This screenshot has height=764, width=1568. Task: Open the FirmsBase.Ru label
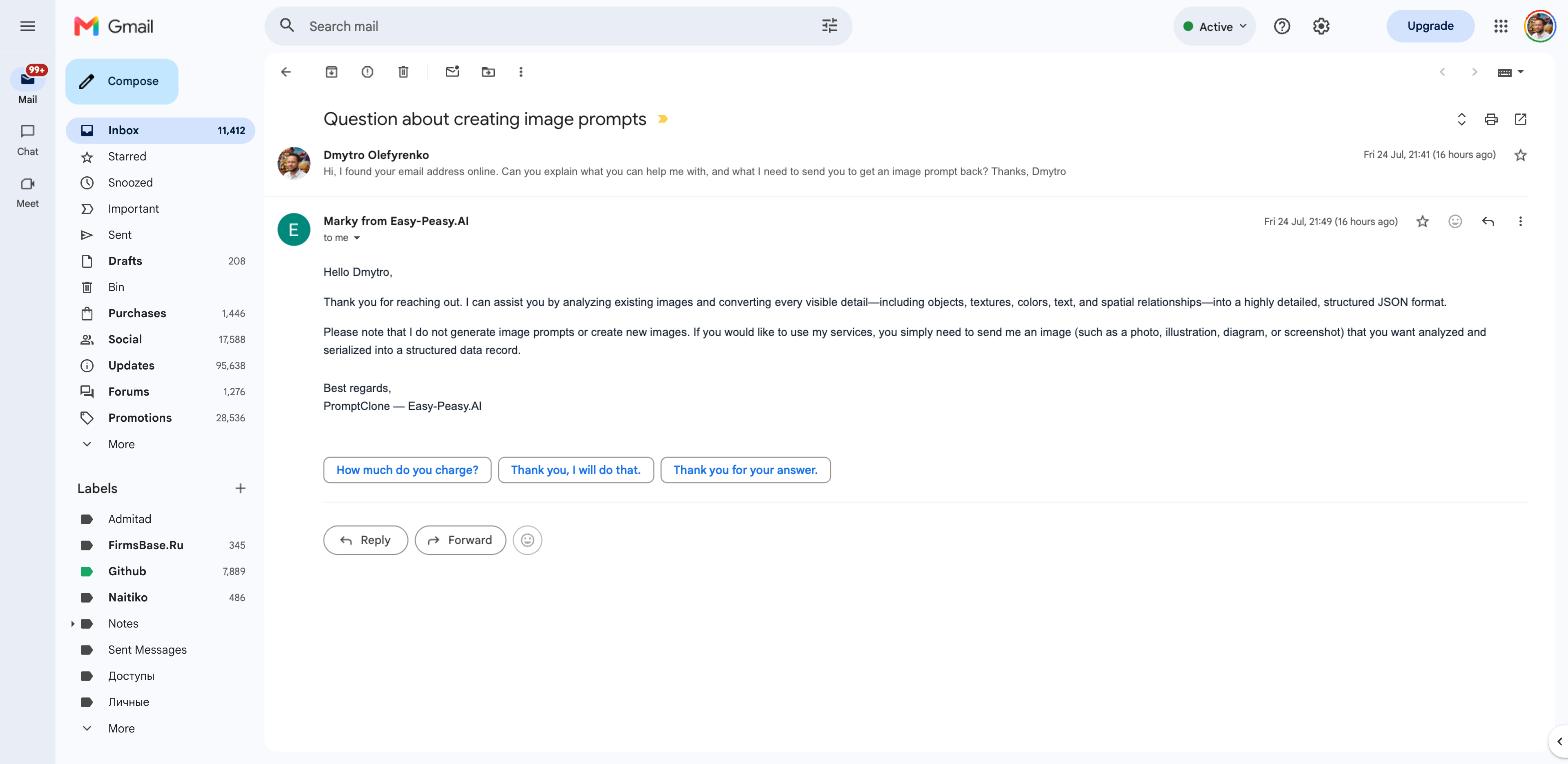[x=160, y=545]
